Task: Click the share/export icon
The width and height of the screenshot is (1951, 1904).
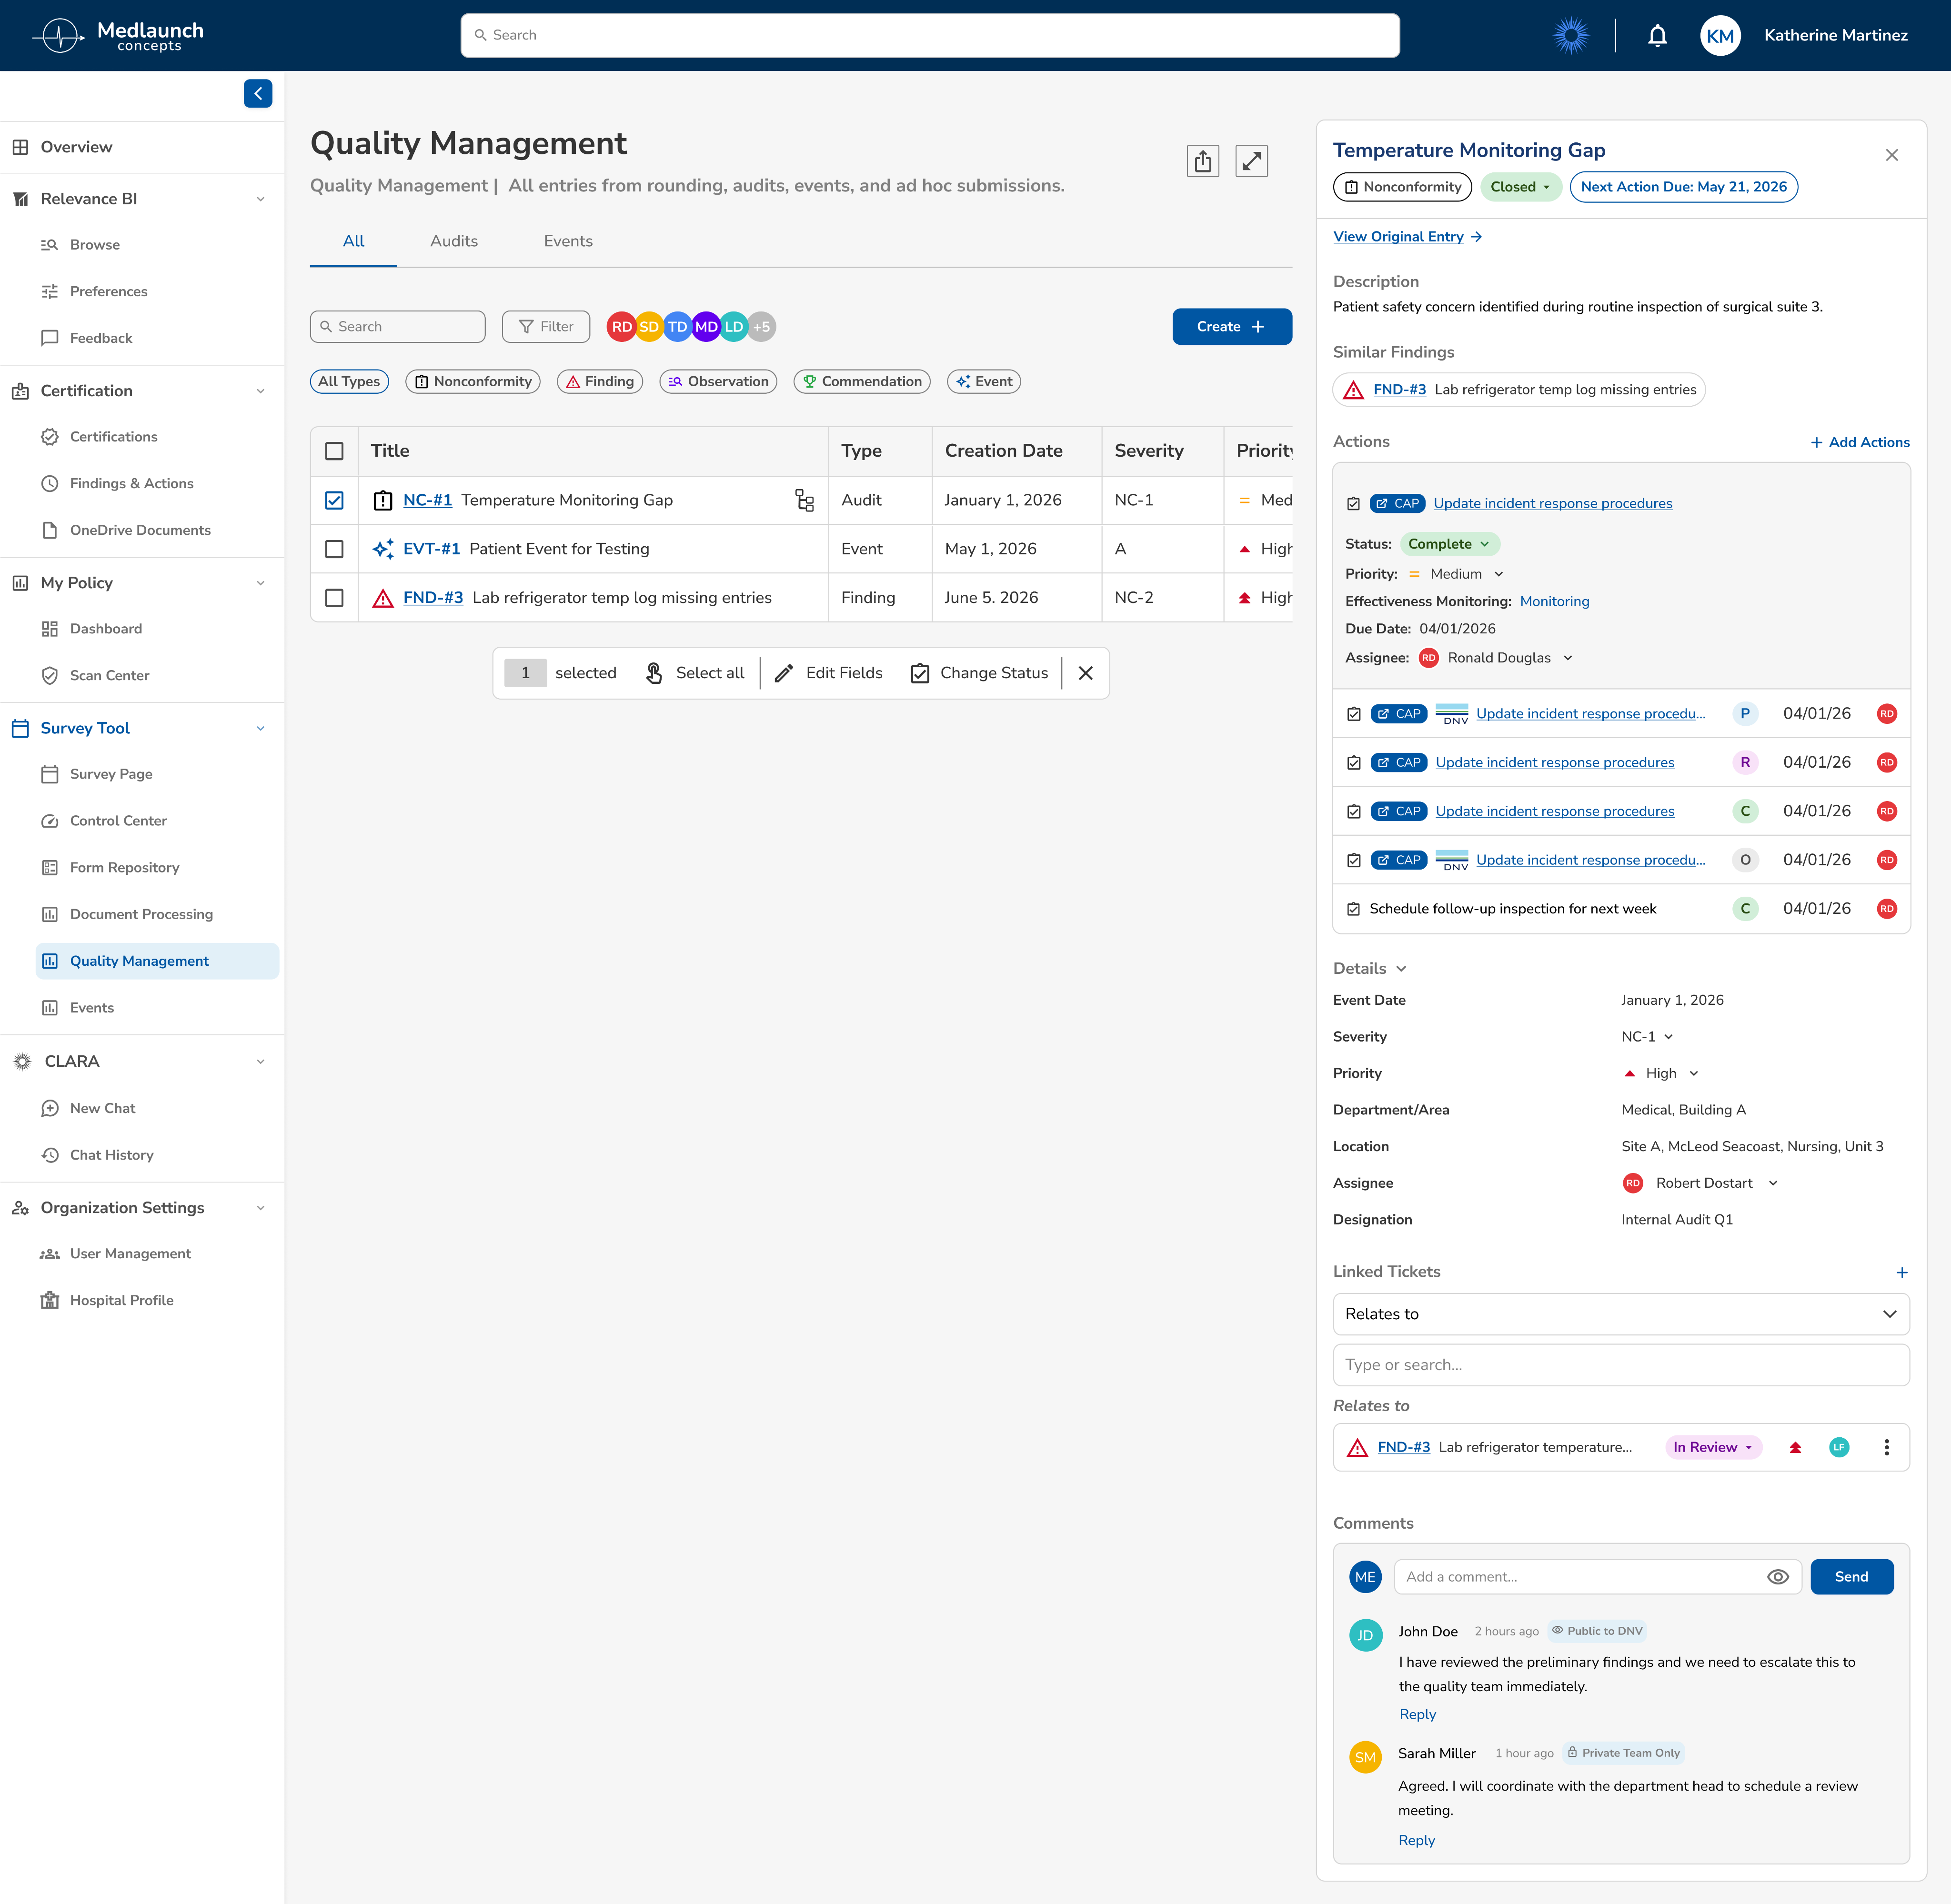Action: (x=1203, y=161)
